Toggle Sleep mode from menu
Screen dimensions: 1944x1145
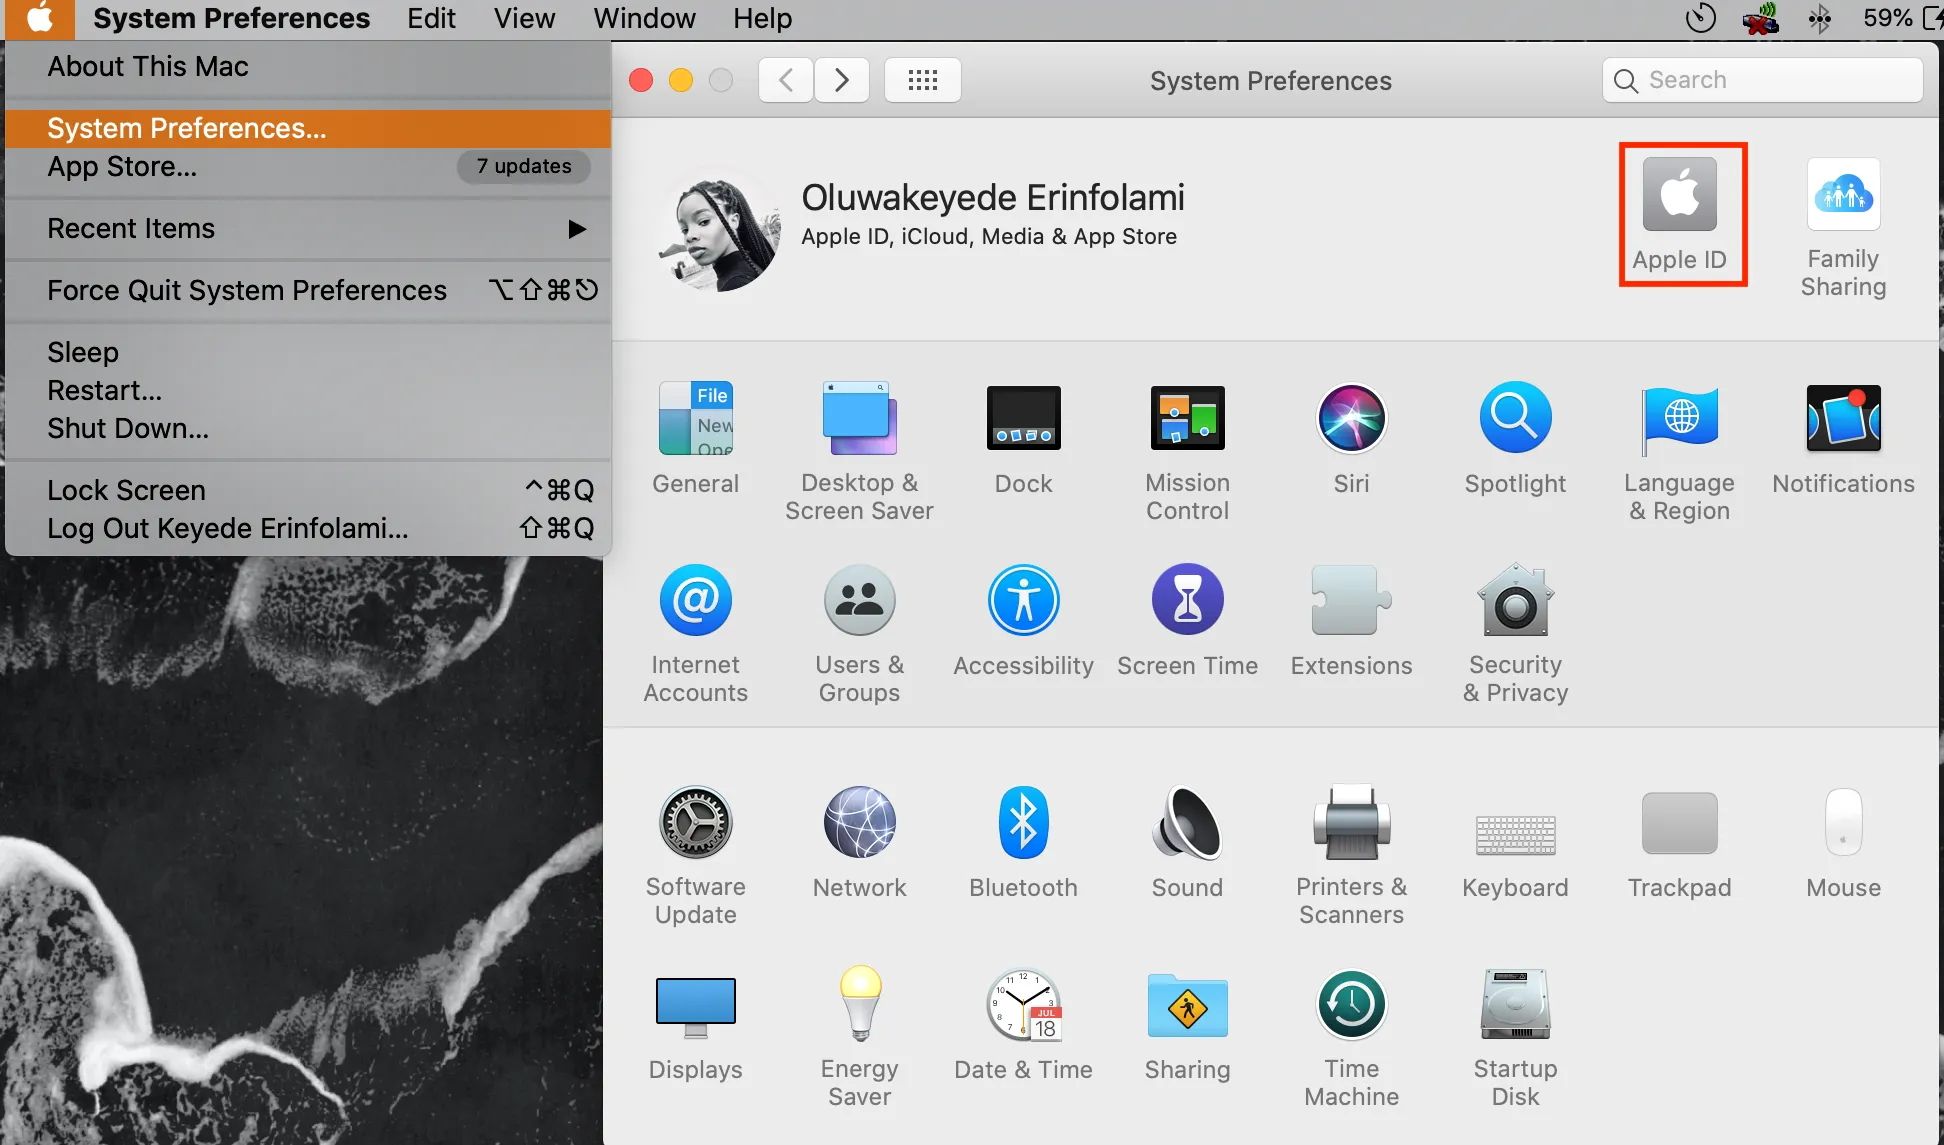pos(82,352)
